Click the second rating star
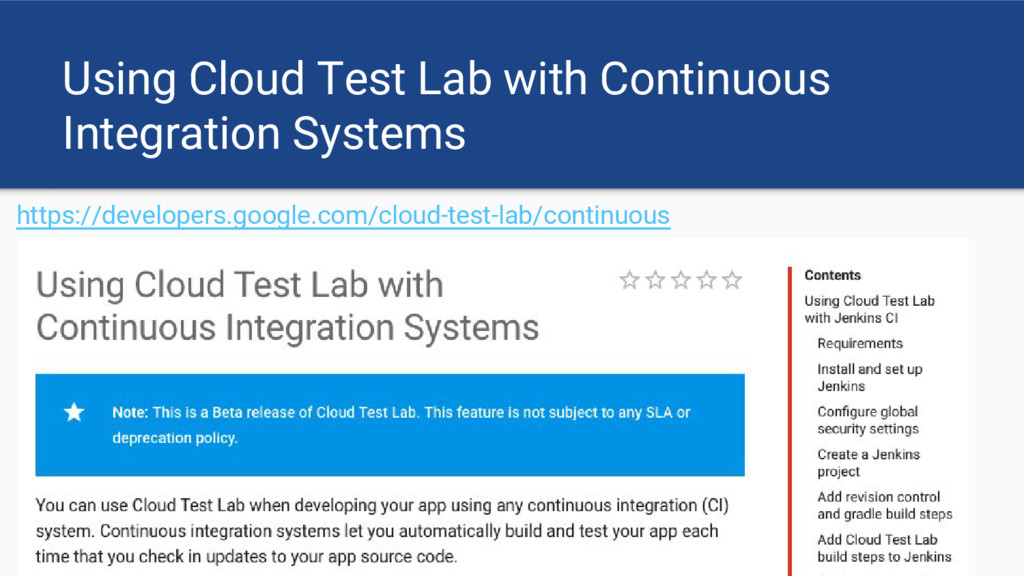This screenshot has height=576, width=1024. 656,280
